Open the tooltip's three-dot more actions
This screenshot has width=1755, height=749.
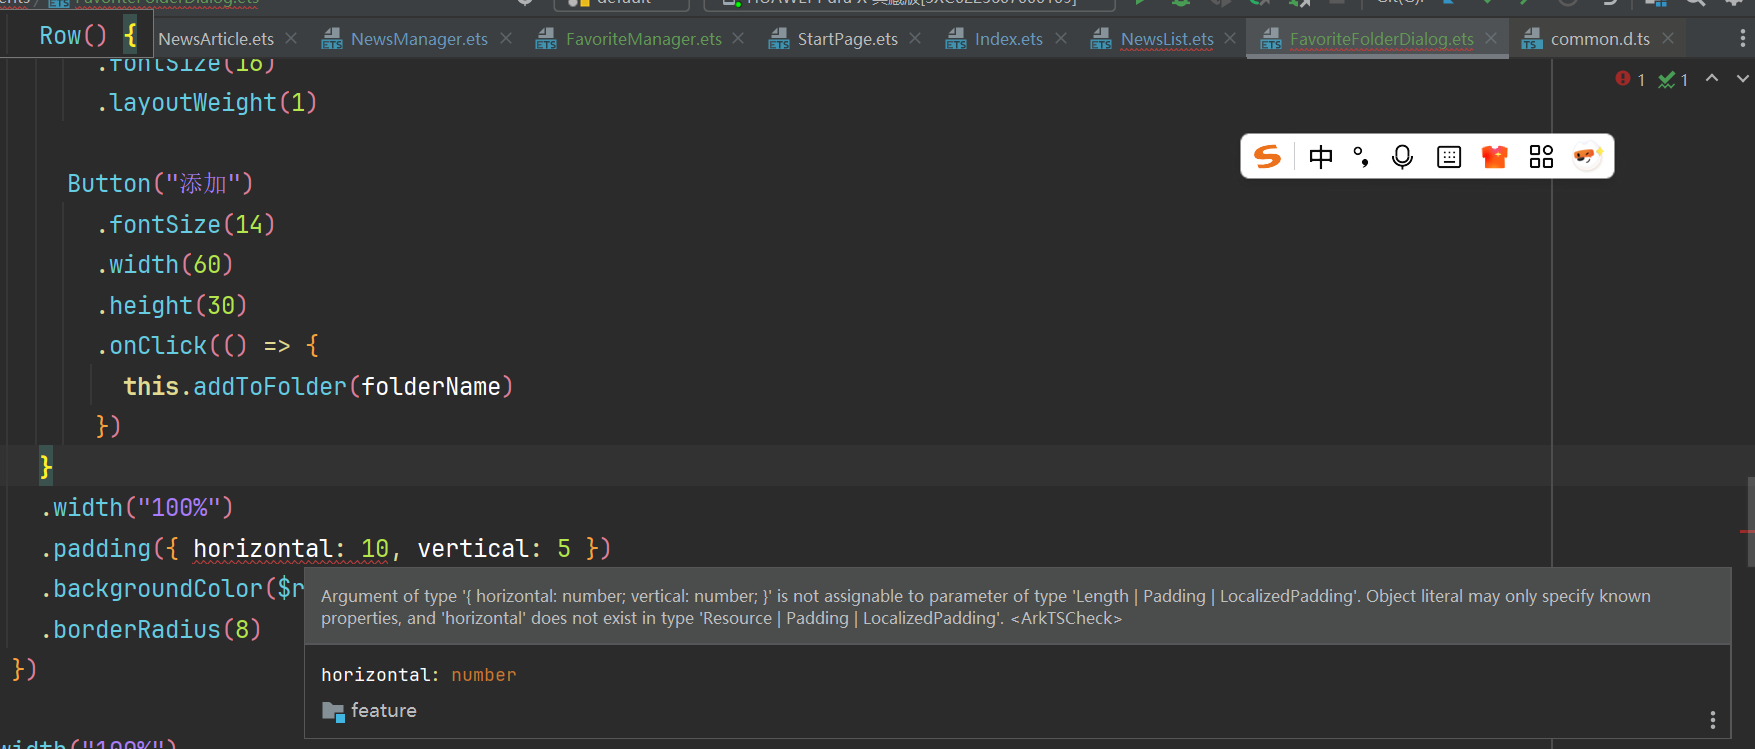point(1713,720)
